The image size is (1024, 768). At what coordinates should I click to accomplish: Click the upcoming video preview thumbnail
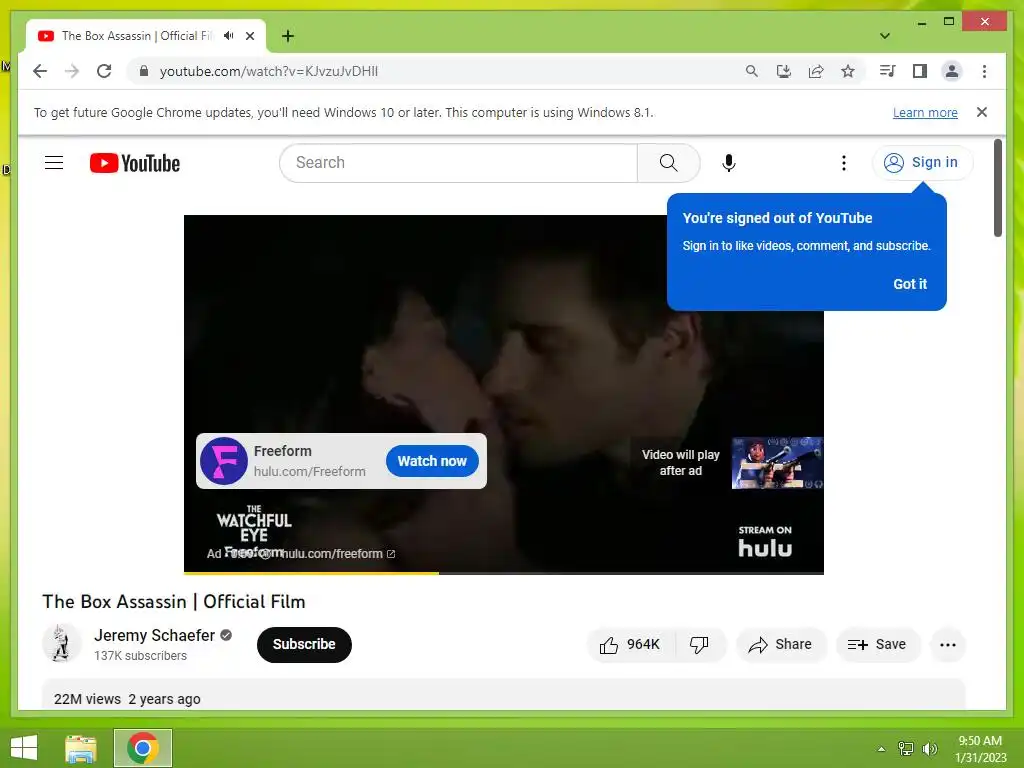pyautogui.click(x=777, y=463)
